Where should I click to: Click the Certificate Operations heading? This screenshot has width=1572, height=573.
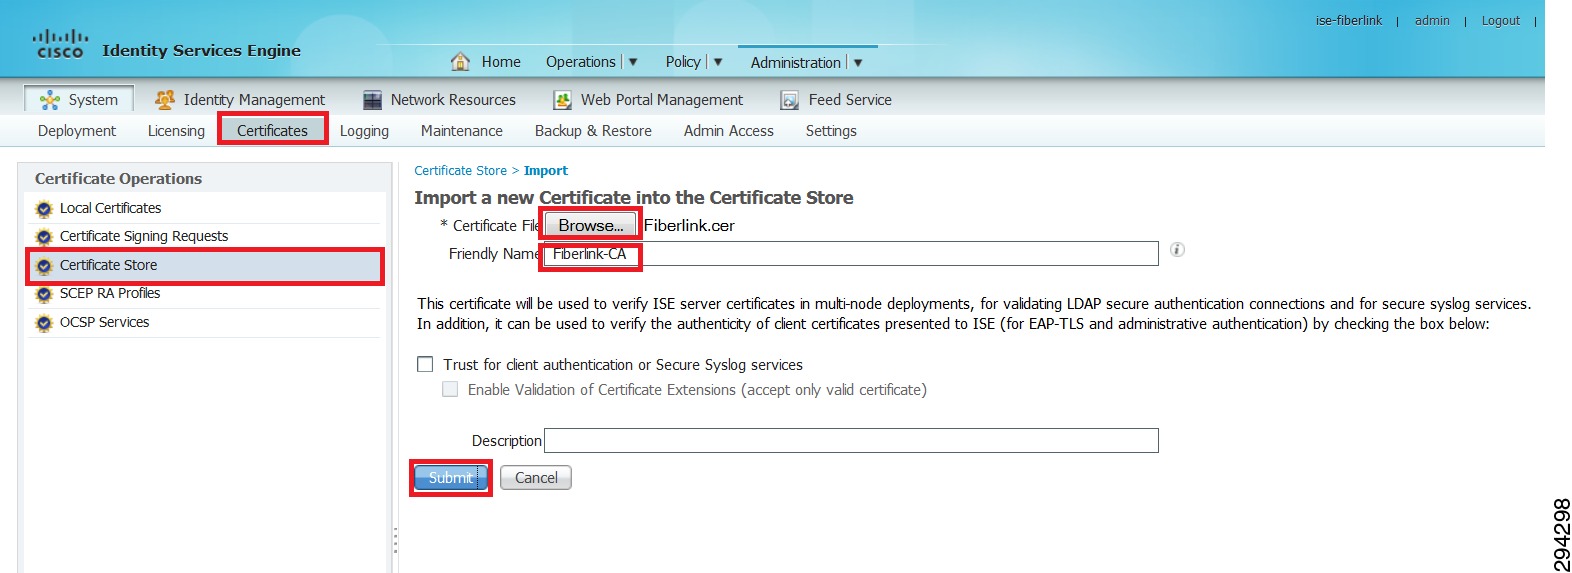118,178
